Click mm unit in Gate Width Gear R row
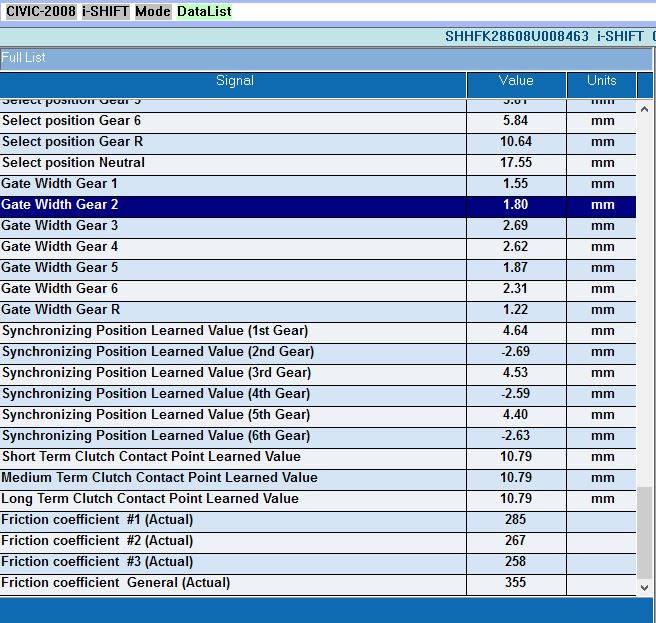Image resolution: width=656 pixels, height=623 pixels. tap(602, 310)
